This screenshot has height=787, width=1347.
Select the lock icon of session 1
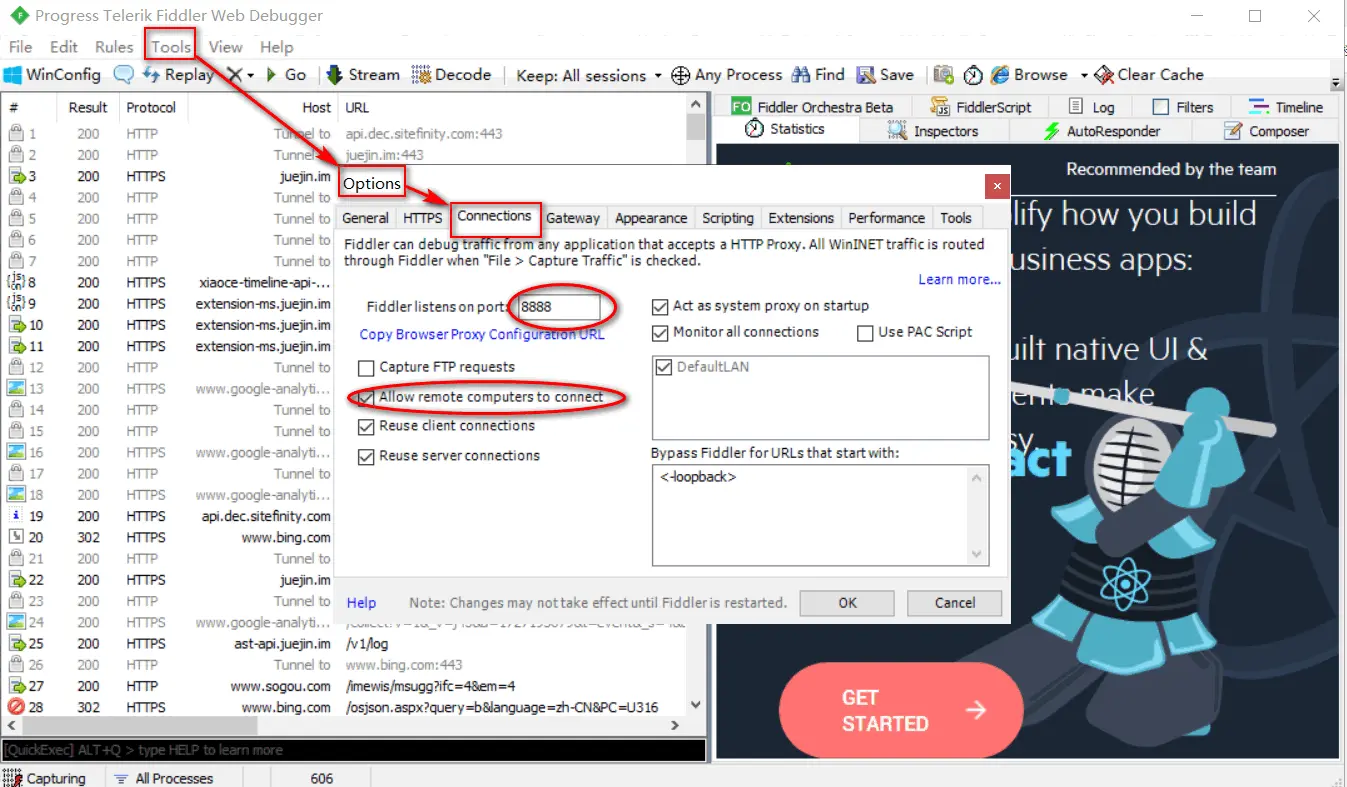coord(17,133)
